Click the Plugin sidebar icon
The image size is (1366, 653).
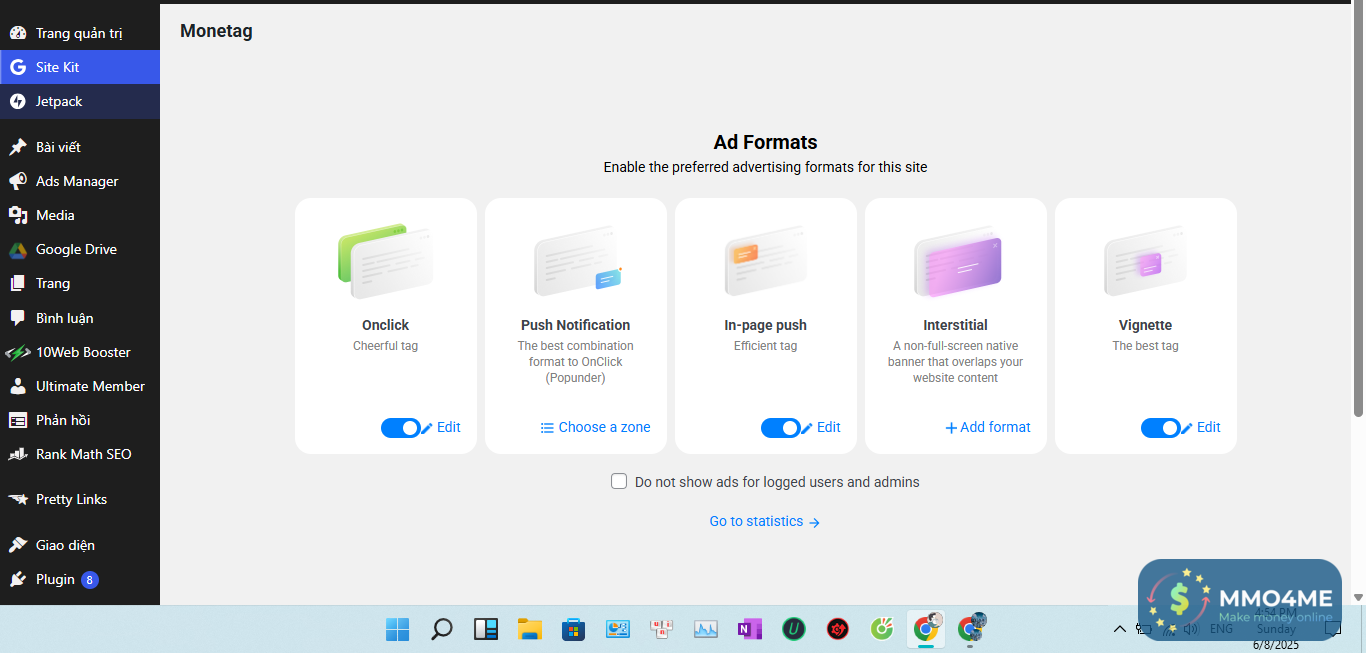18,579
